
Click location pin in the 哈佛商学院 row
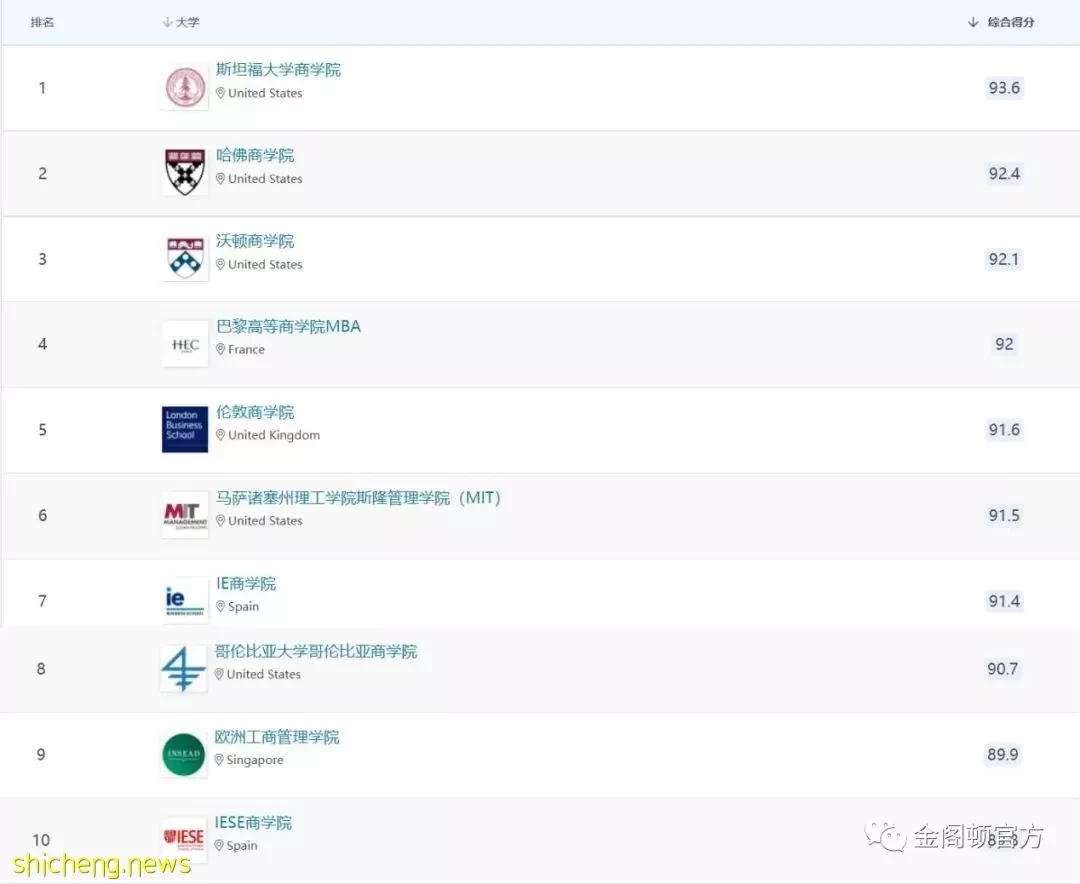[x=220, y=178]
